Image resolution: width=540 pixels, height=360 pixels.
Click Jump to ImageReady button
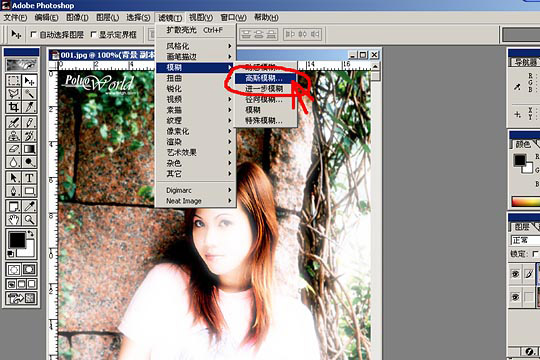pos(21,298)
